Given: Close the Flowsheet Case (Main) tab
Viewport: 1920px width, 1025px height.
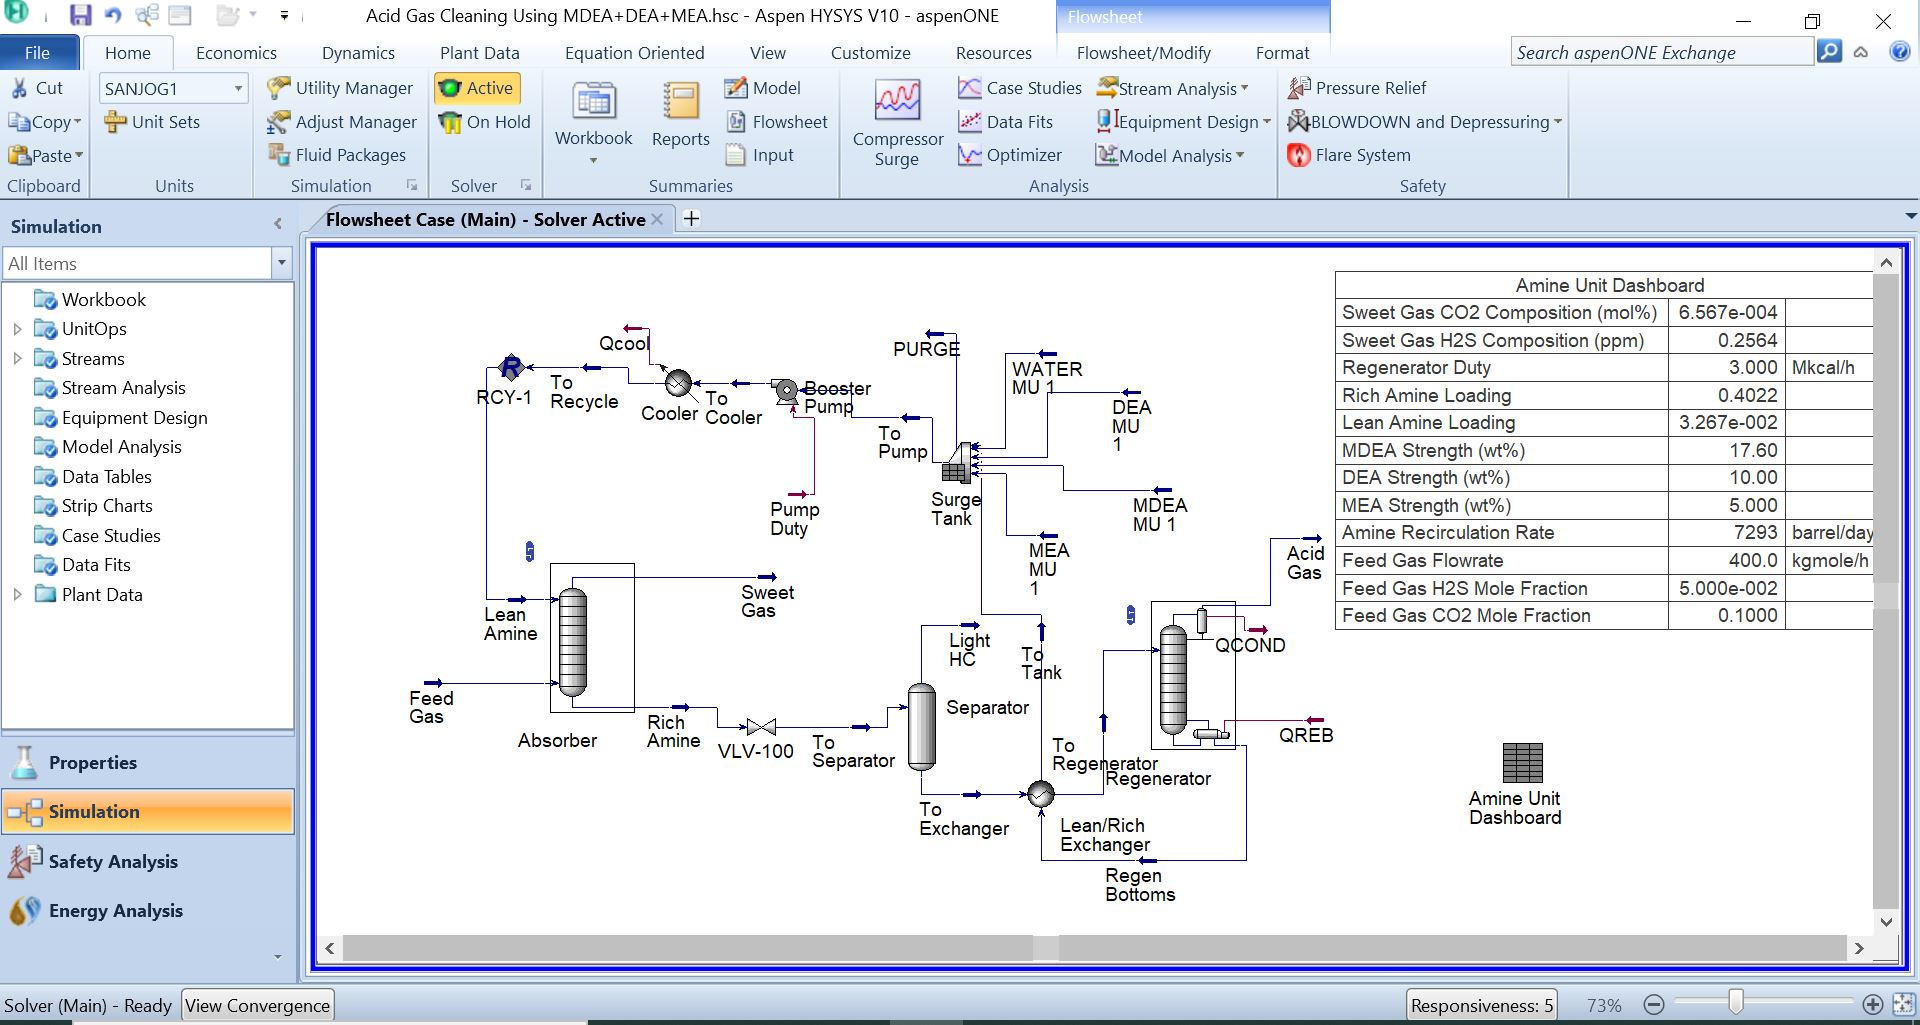Looking at the screenshot, I should tap(657, 220).
